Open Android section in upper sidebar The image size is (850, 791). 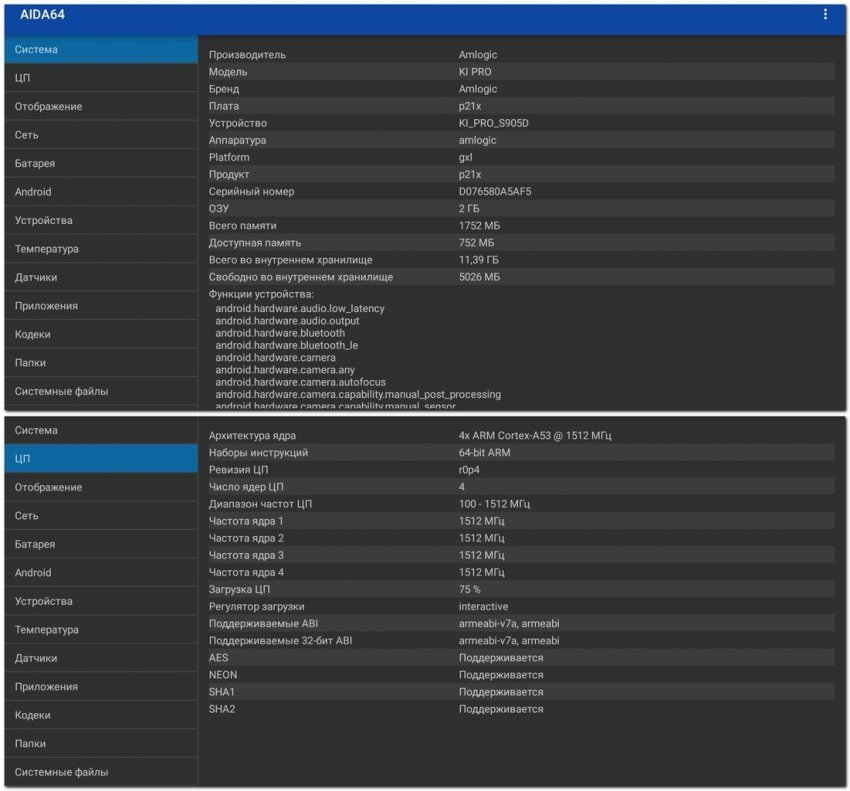[101, 192]
